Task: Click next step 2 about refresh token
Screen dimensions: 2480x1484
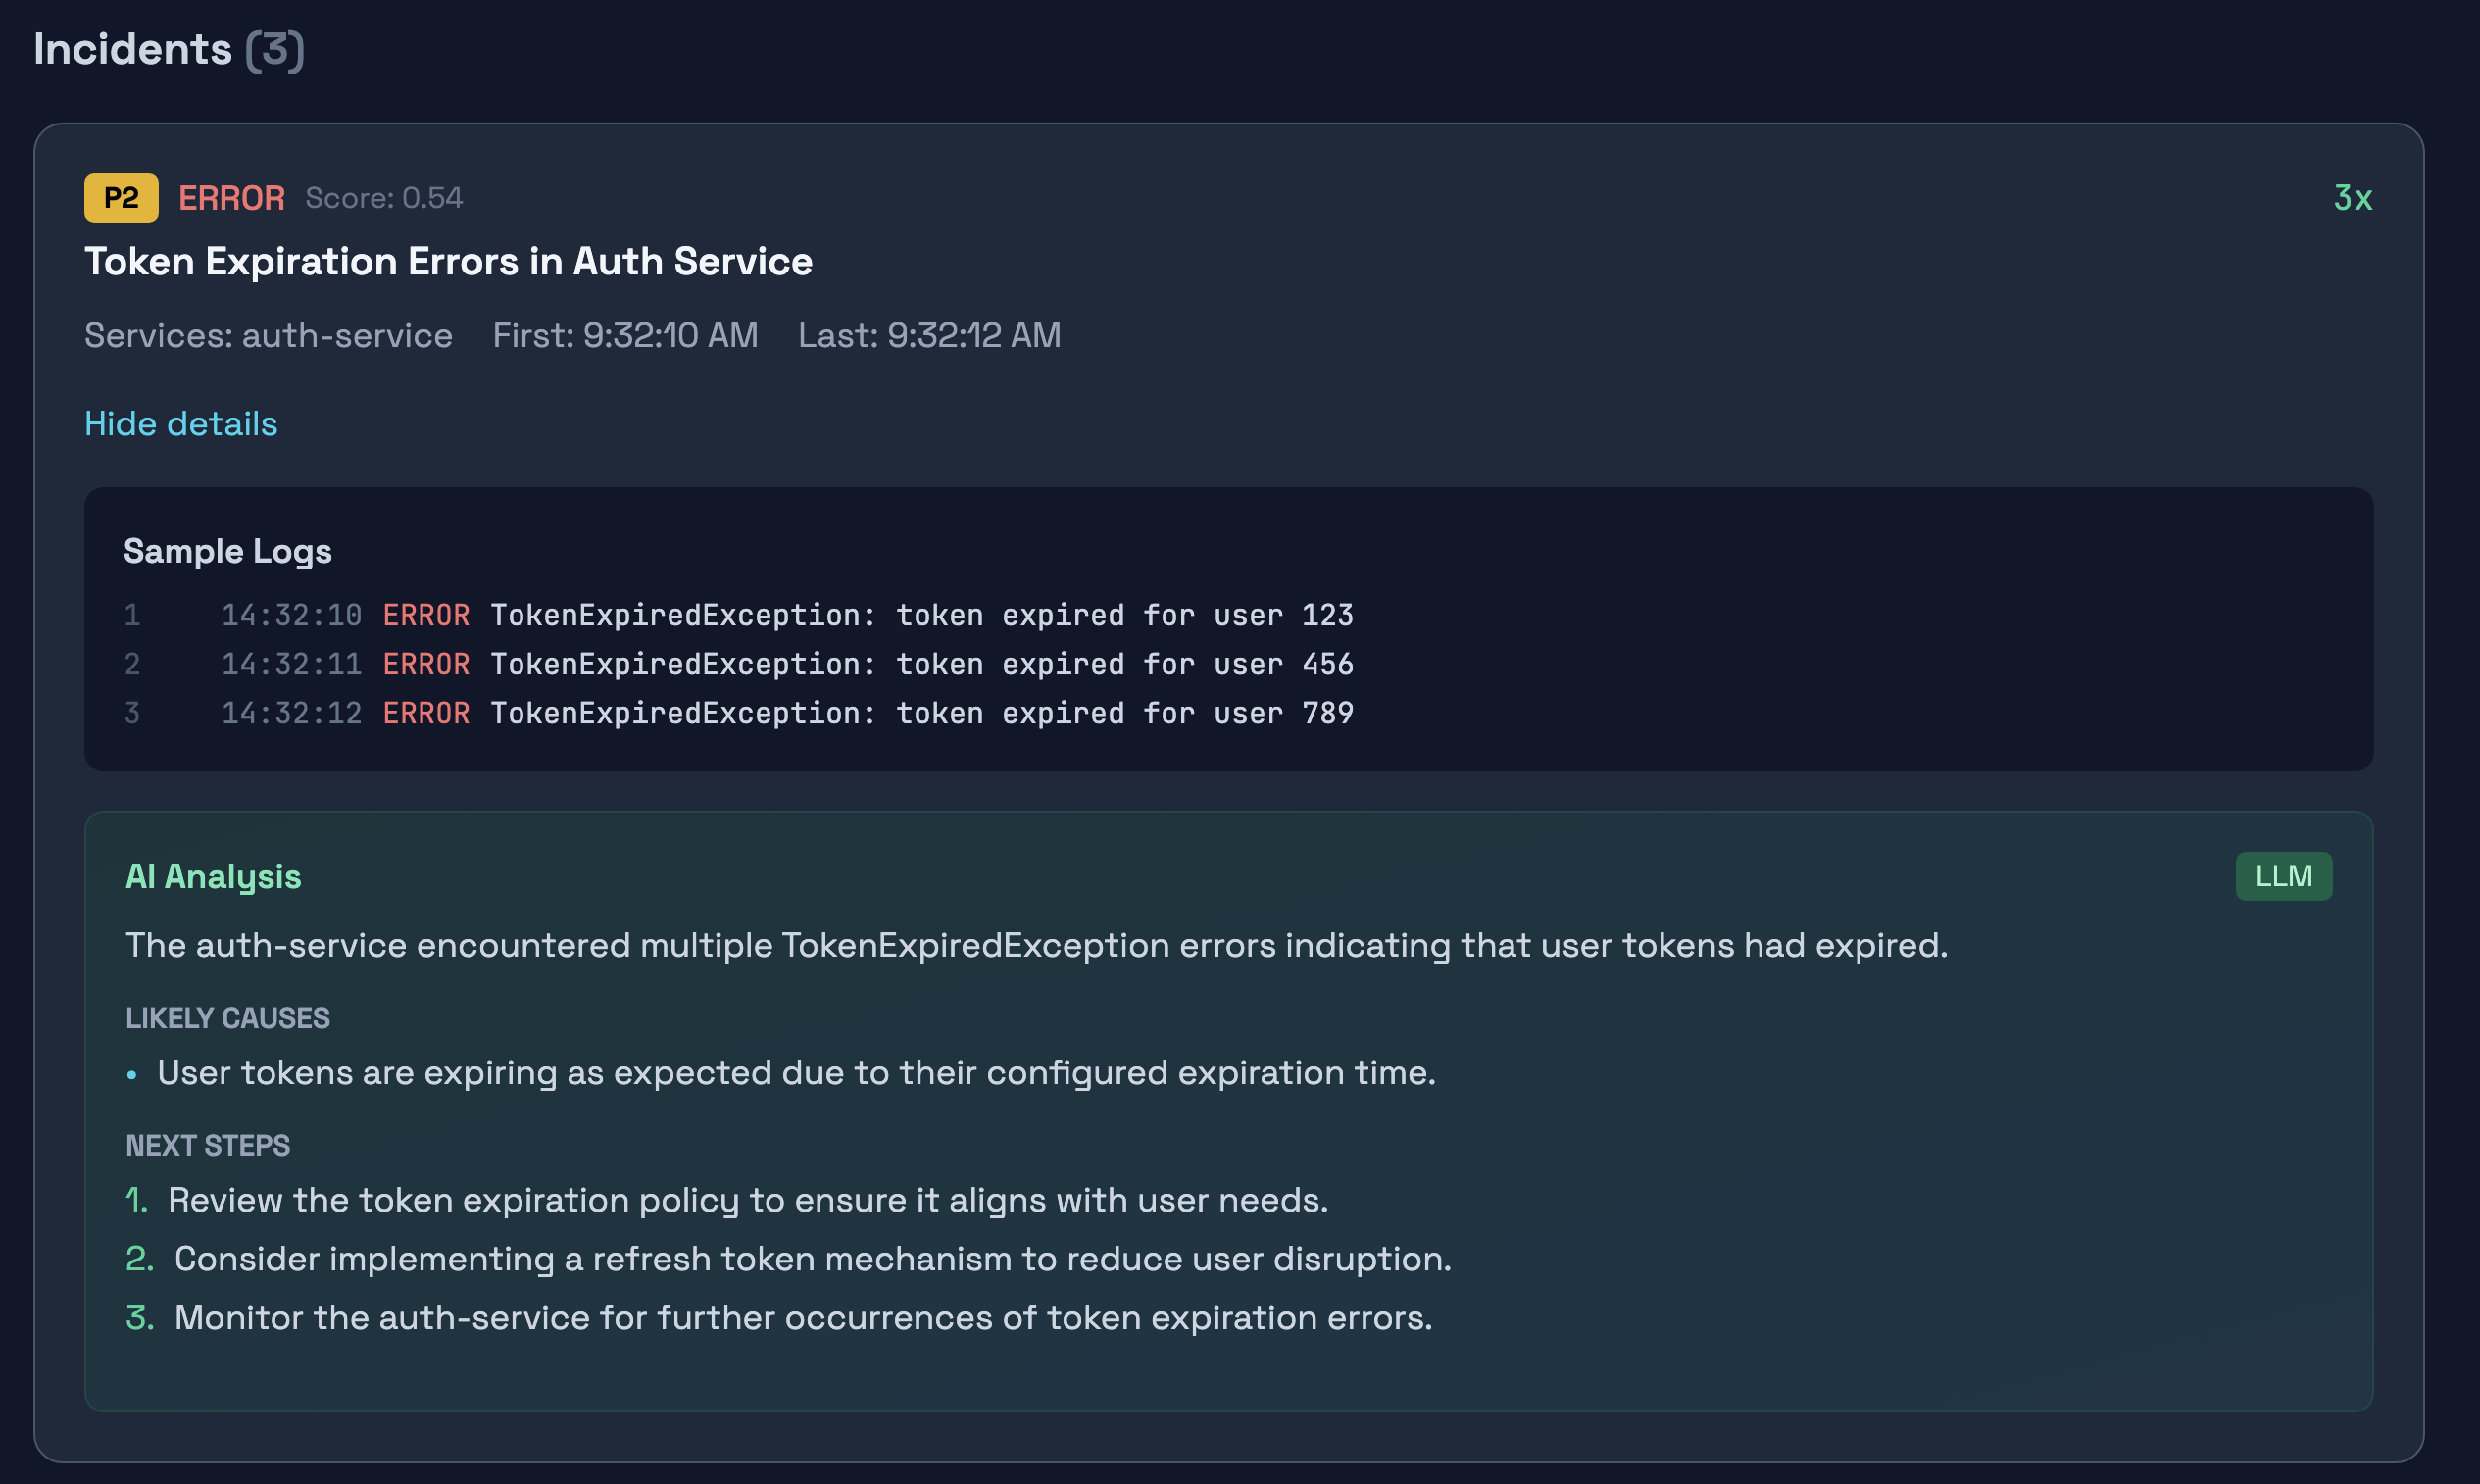Action: pyautogui.click(x=812, y=1259)
